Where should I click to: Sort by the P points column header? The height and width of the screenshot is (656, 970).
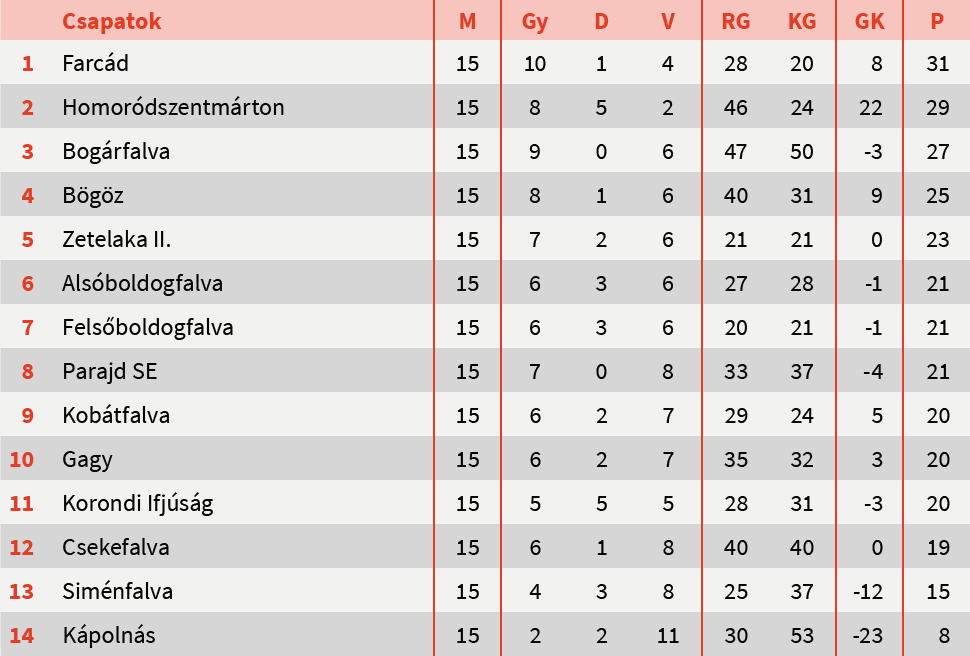937,21
